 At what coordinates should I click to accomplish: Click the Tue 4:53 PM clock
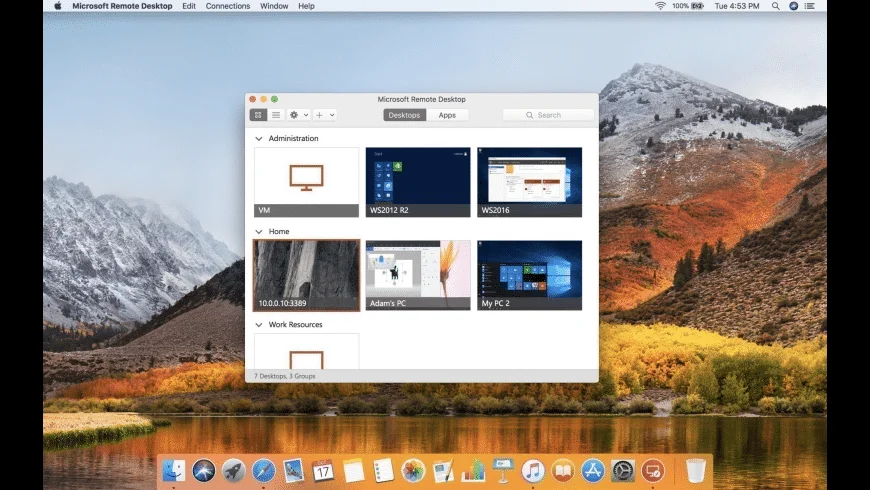(737, 6)
